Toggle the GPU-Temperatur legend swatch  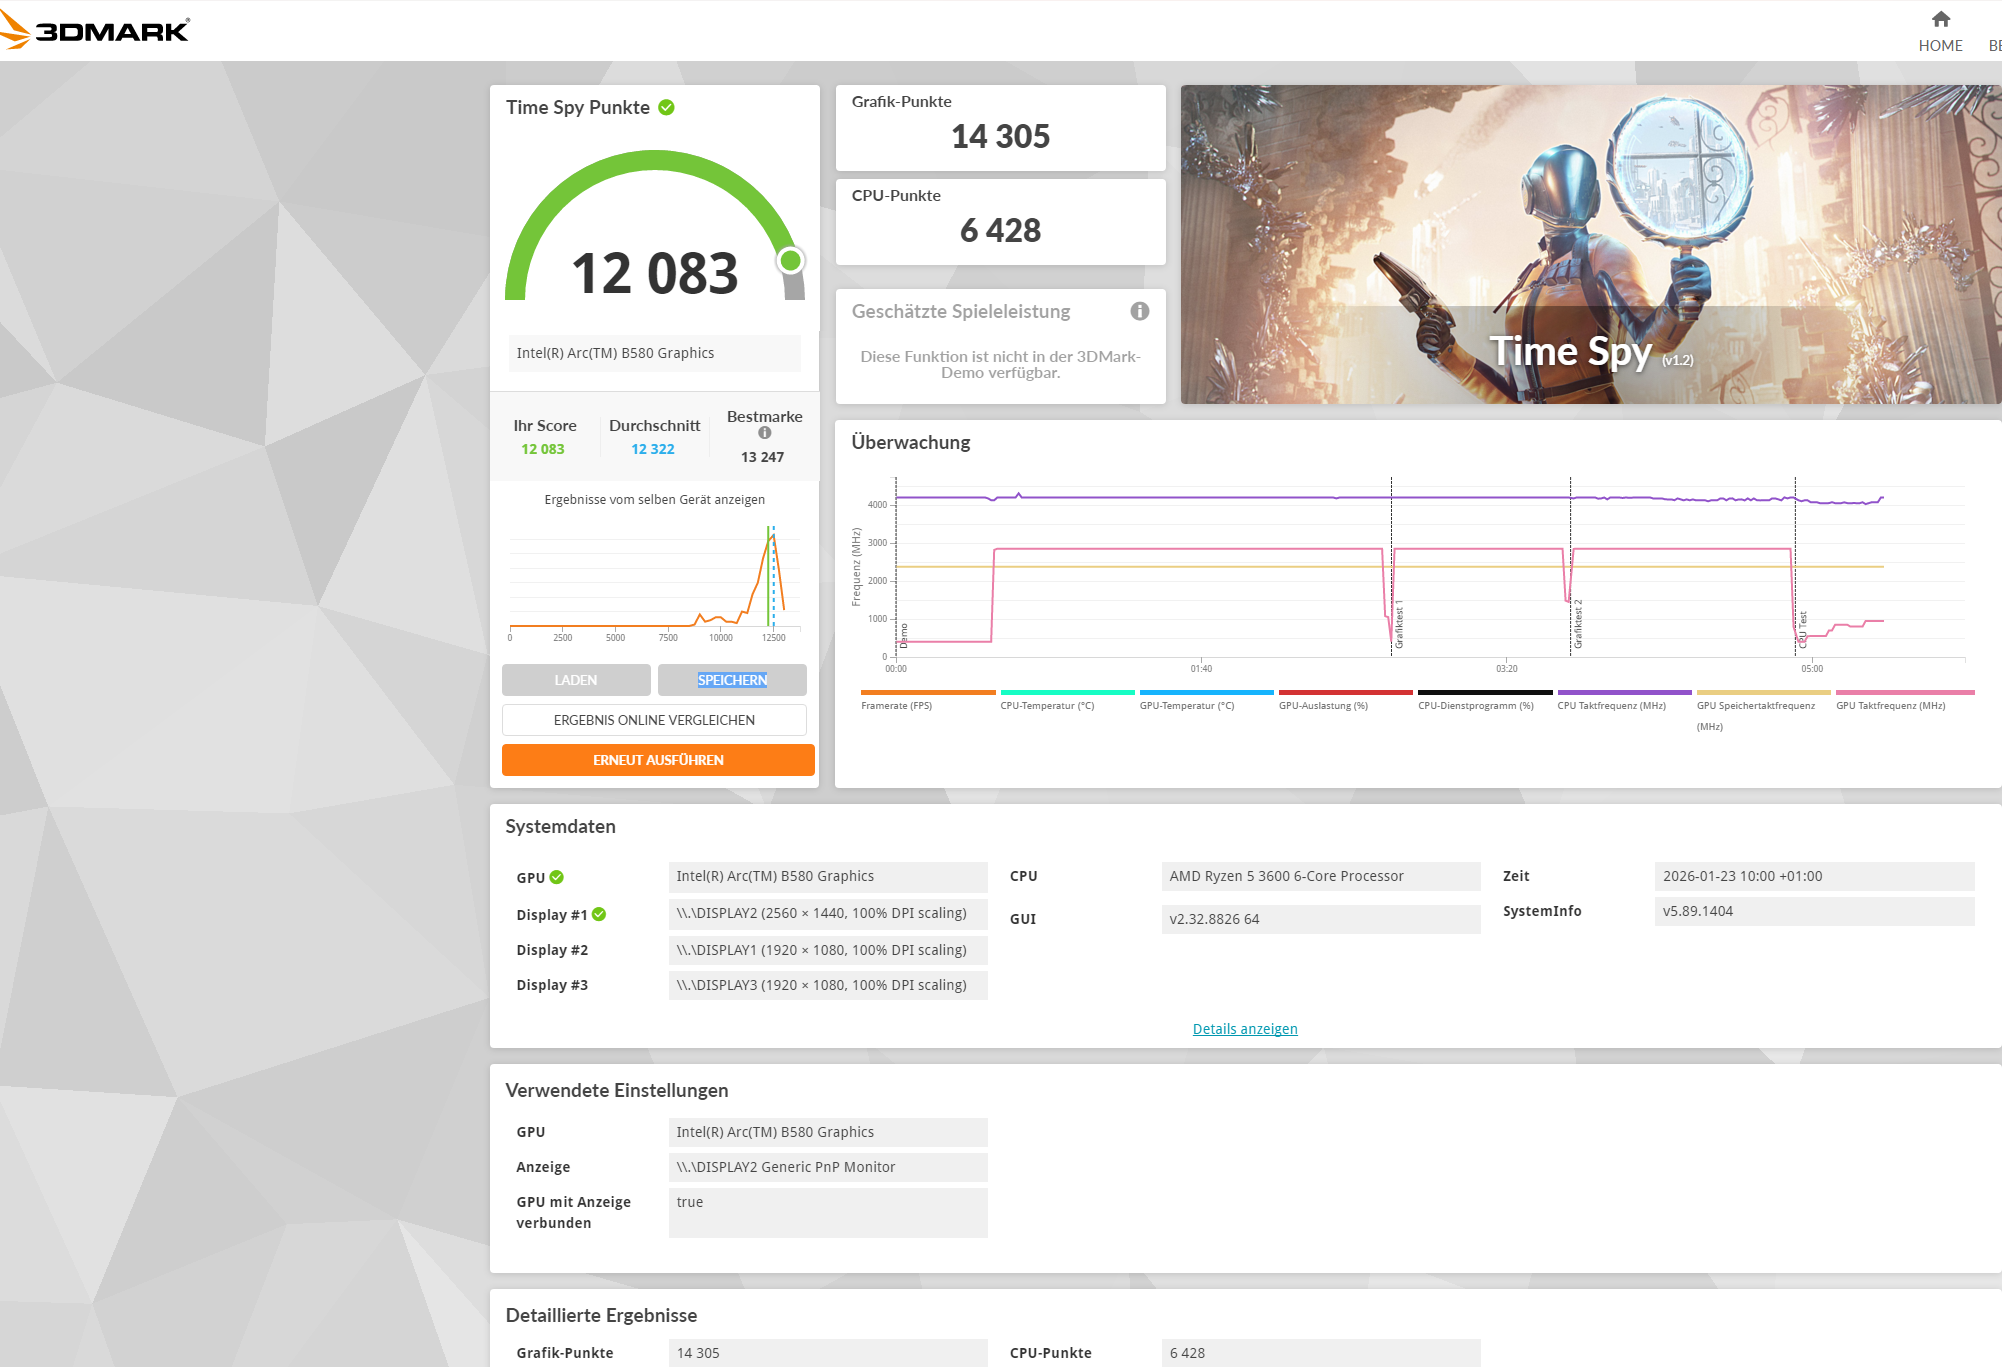pyautogui.click(x=1207, y=692)
